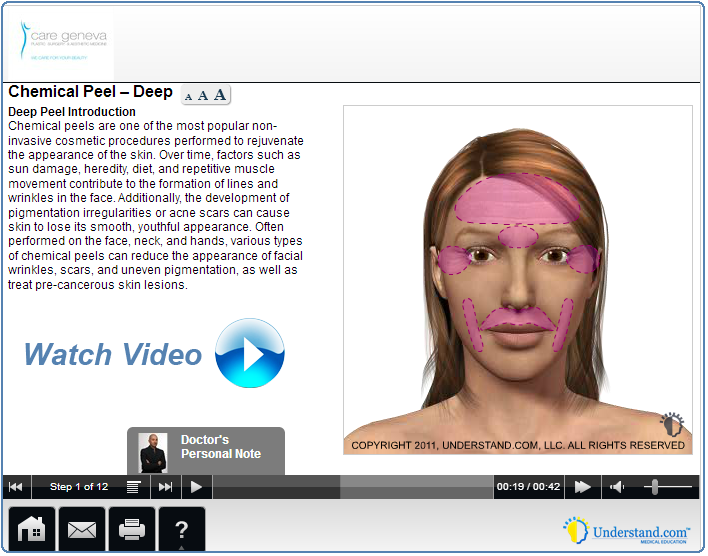Go back to the previous step
This screenshot has height=556, width=708.
tap(16, 487)
